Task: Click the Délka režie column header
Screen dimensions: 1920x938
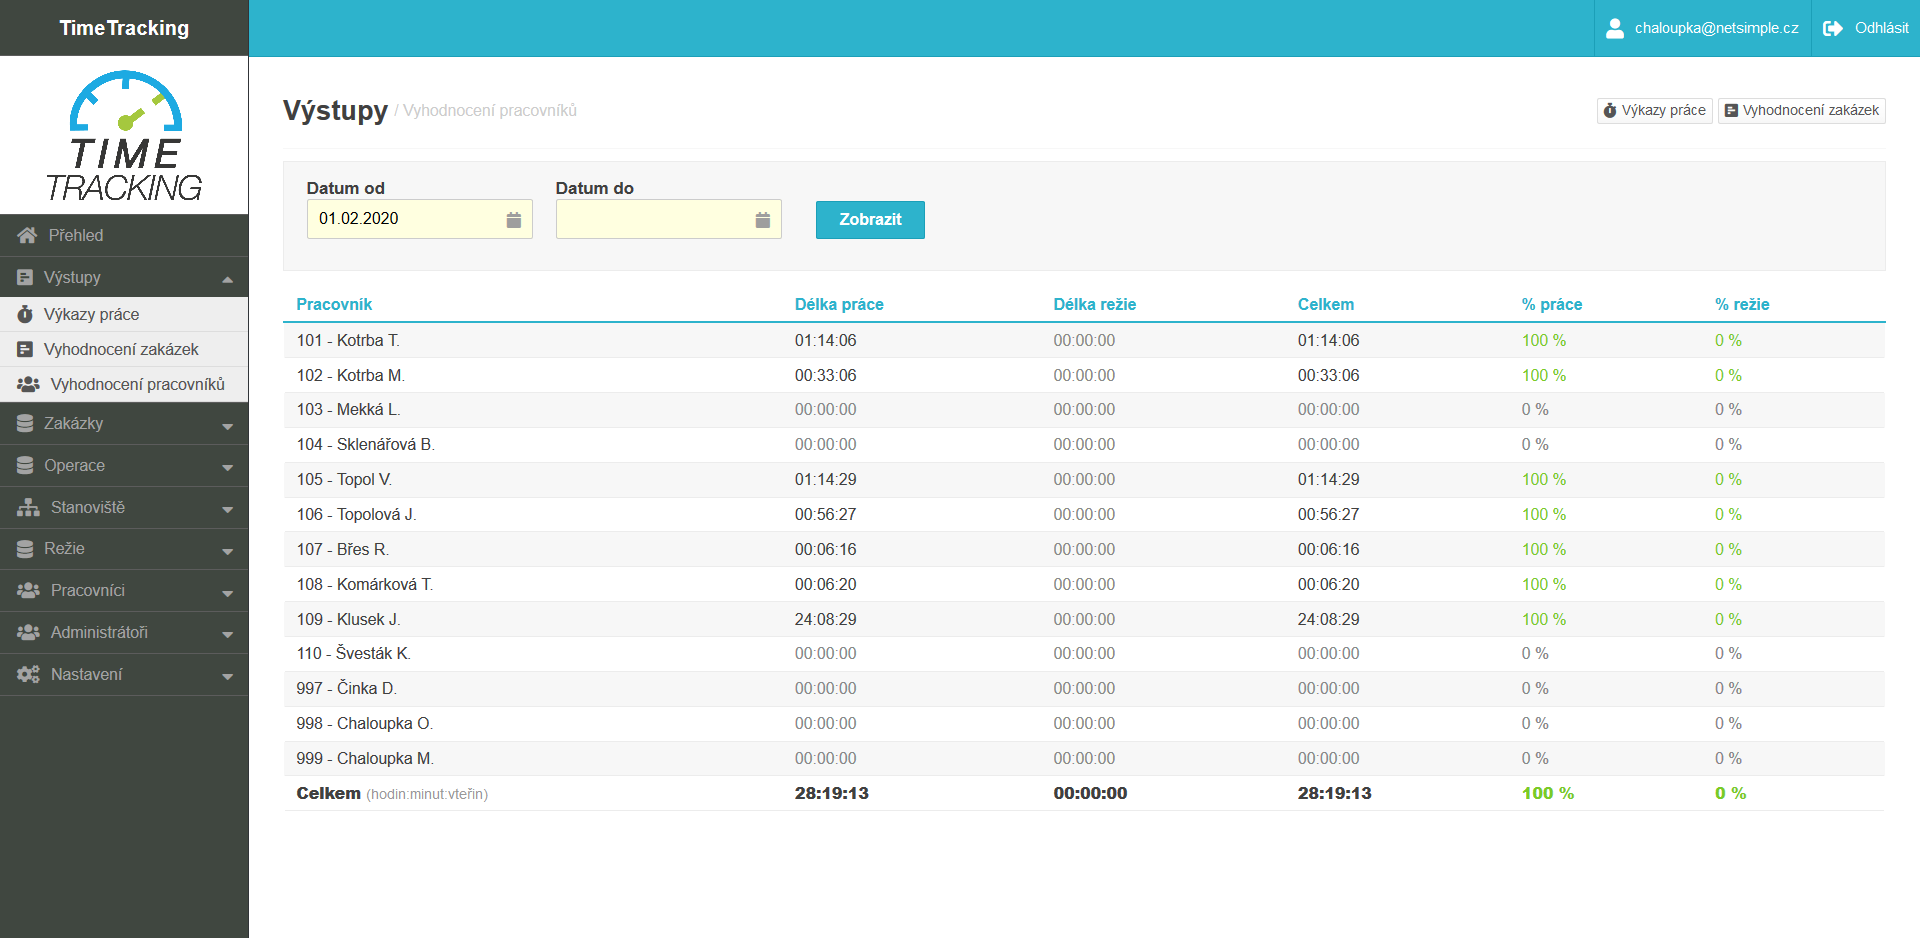Action: [x=1094, y=304]
